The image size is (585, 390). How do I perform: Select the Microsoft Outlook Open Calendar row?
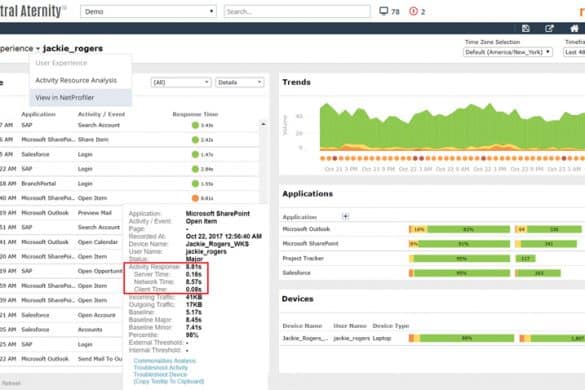coord(61,242)
